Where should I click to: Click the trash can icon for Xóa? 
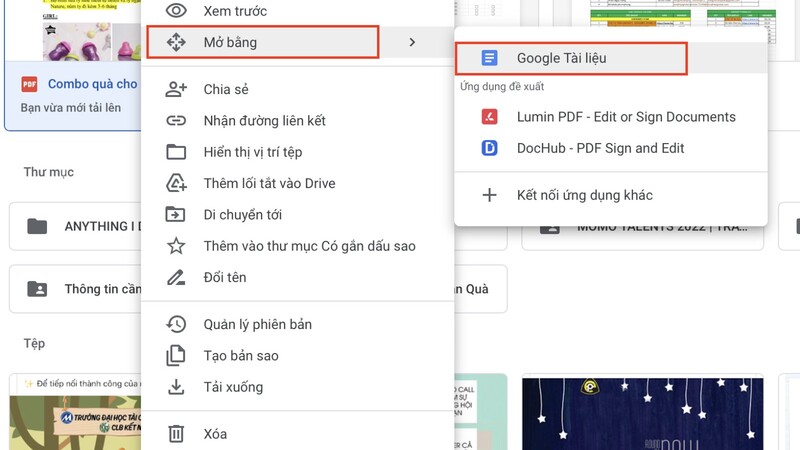pyautogui.click(x=176, y=434)
